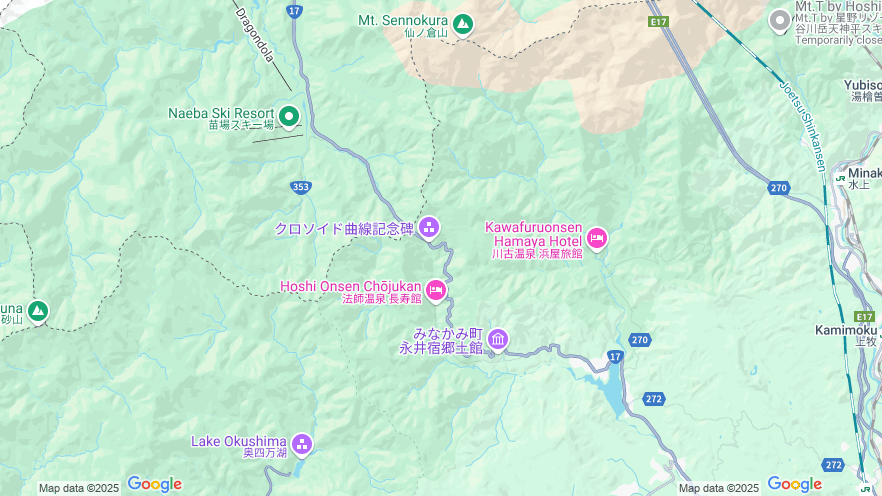
Task: Click Kawafuruonsen Hamaya Hotel pink pin
Action: (597, 240)
